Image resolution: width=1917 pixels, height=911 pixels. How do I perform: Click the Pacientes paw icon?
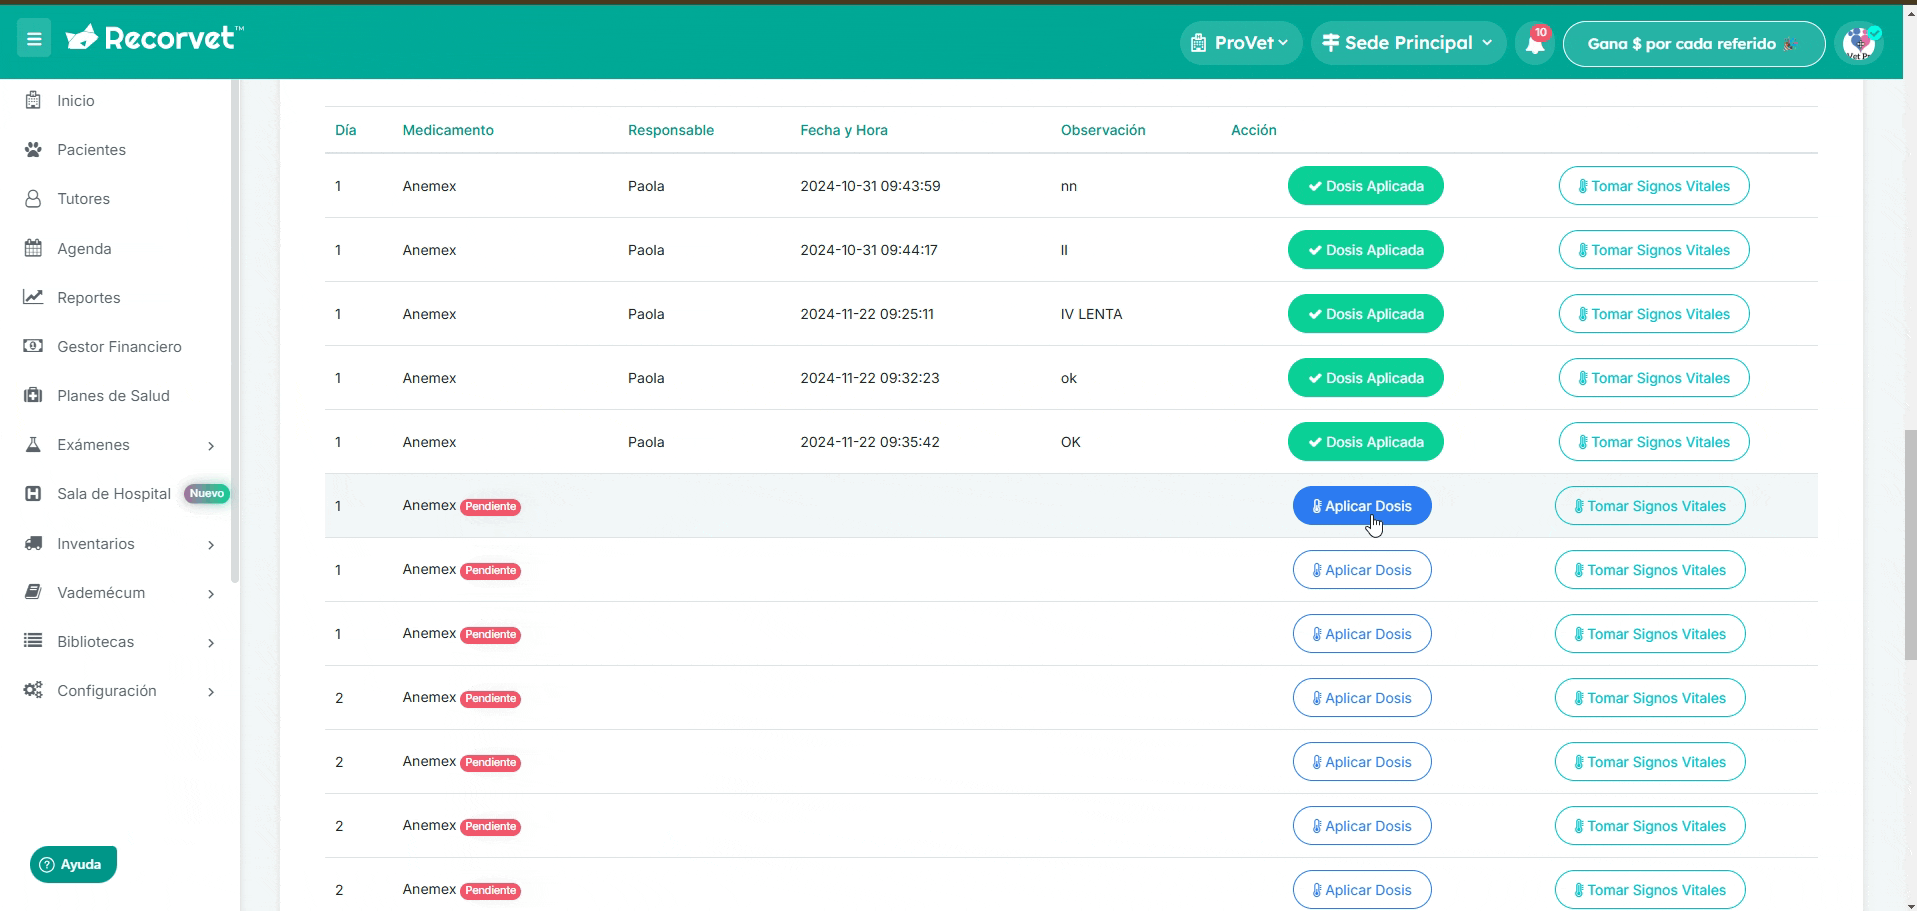point(33,149)
